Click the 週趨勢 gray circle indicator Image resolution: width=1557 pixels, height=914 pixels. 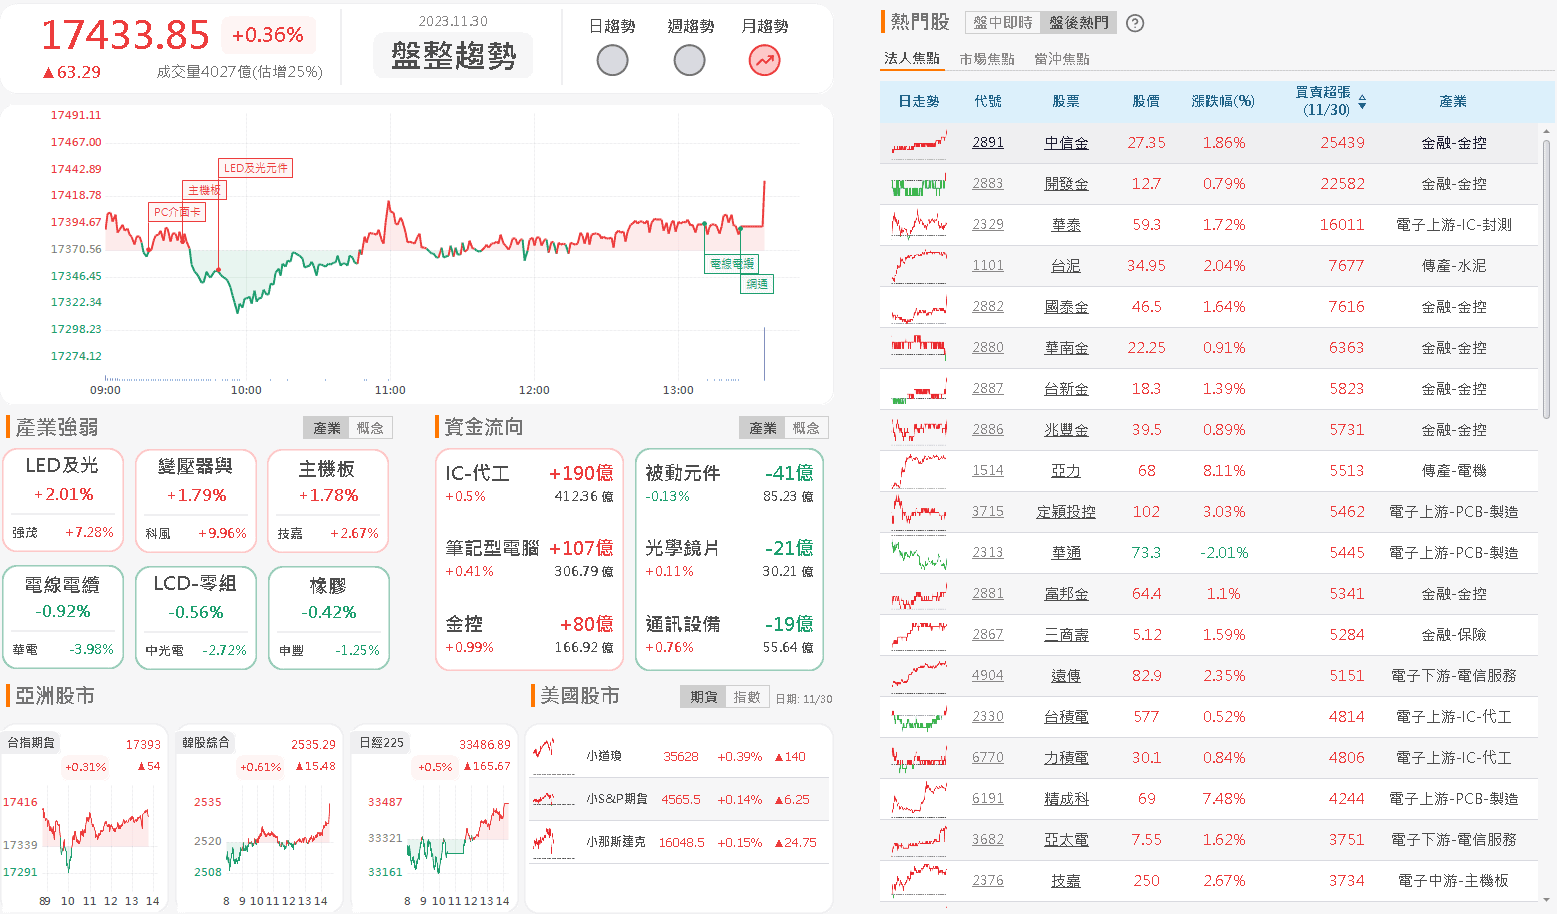(x=690, y=61)
